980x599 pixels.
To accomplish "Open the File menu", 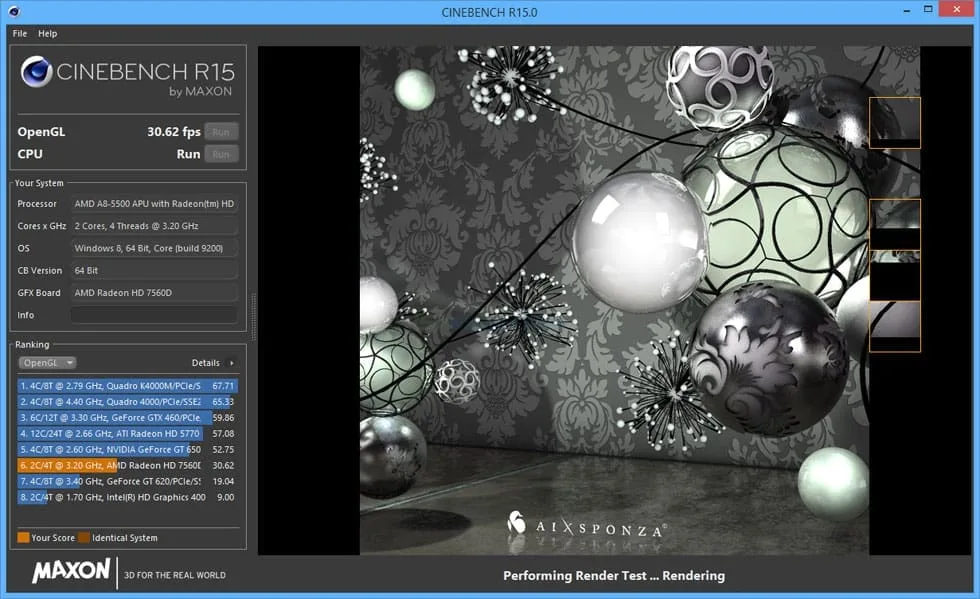I will coord(20,33).
